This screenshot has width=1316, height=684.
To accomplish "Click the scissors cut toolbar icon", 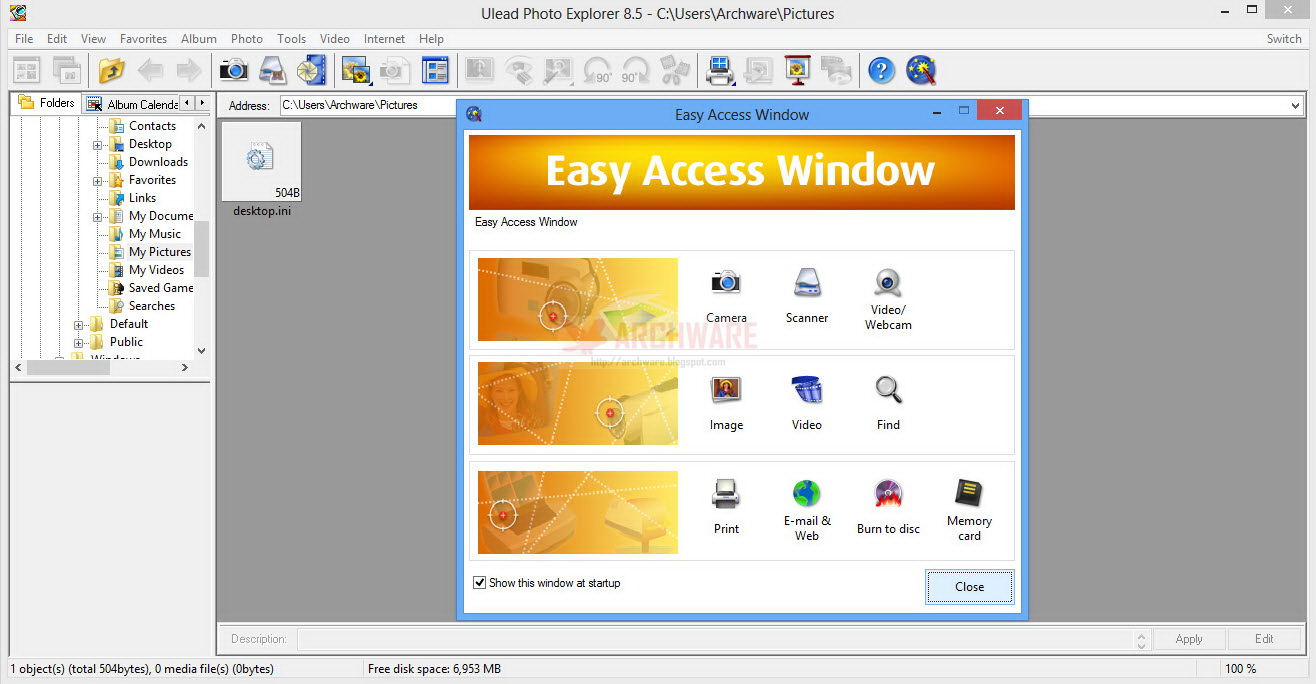I will [676, 70].
